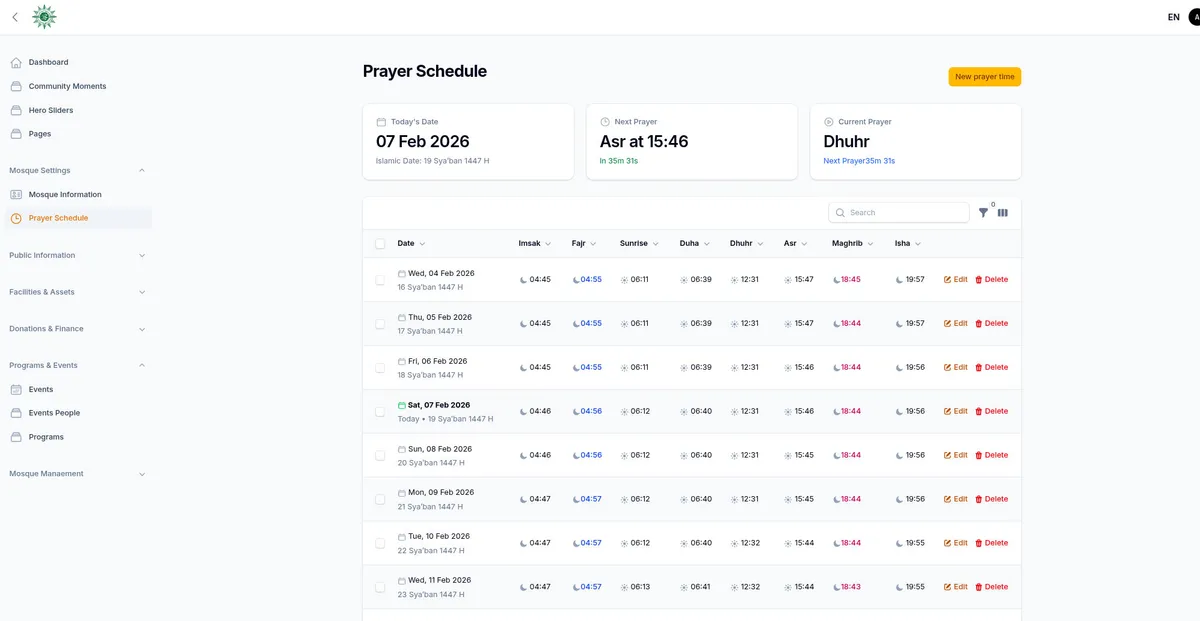Go to Hero Sliders page
The width and height of the screenshot is (1200, 621).
tap(50, 110)
